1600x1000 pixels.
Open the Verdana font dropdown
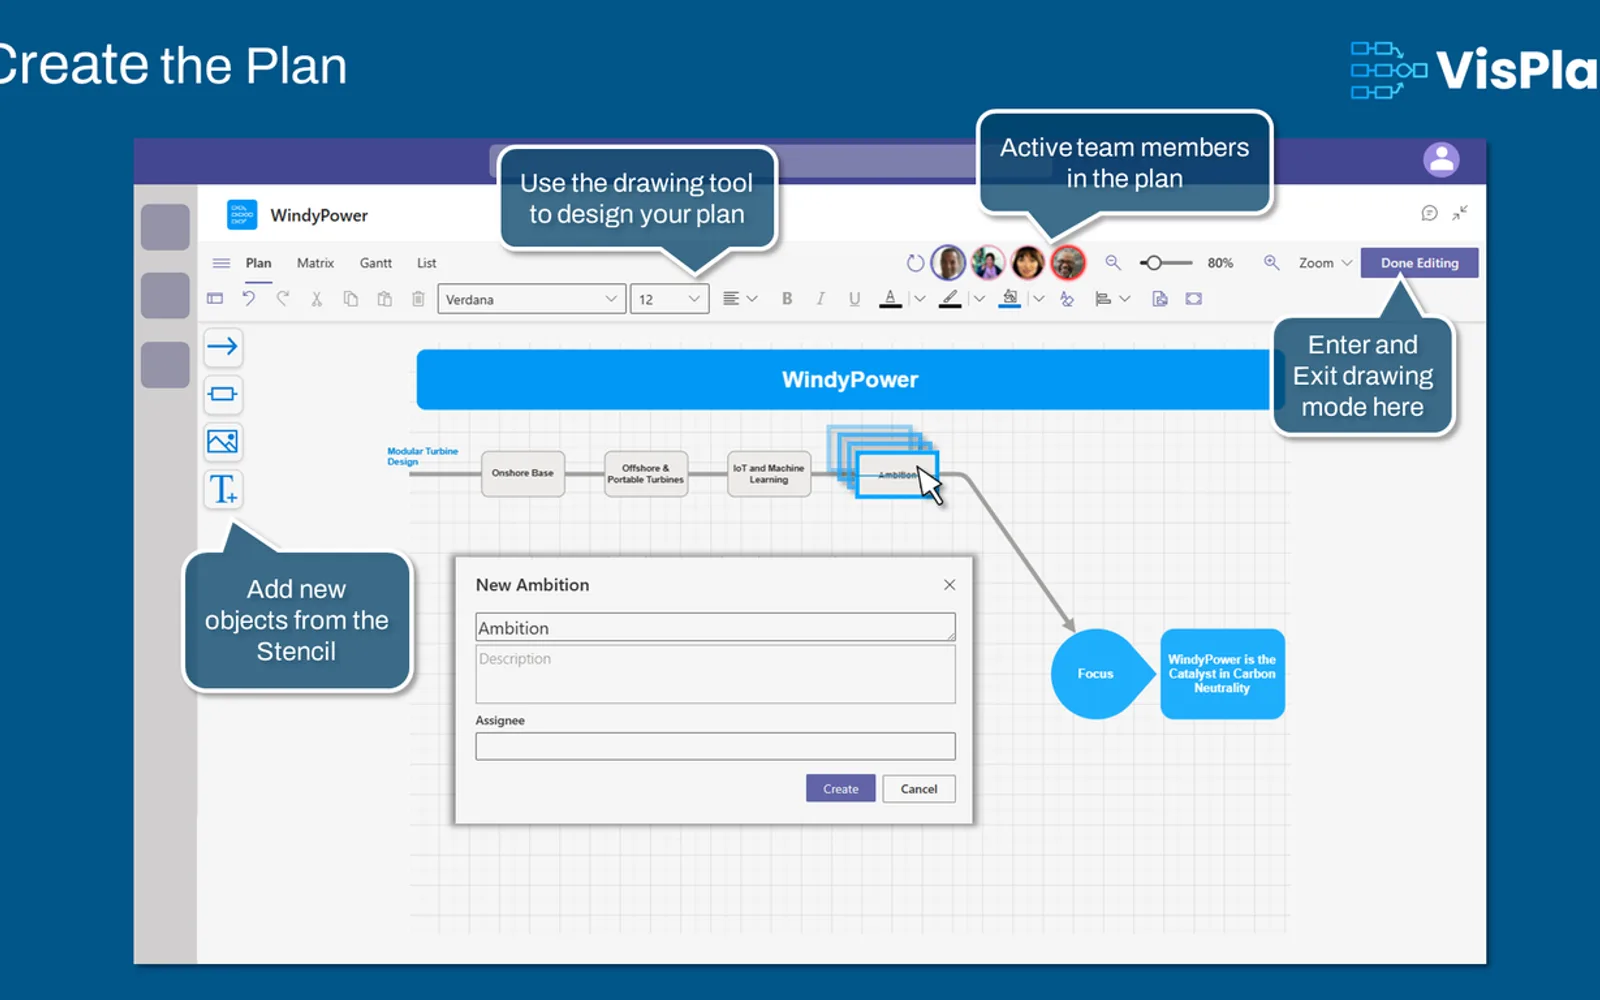(x=532, y=299)
